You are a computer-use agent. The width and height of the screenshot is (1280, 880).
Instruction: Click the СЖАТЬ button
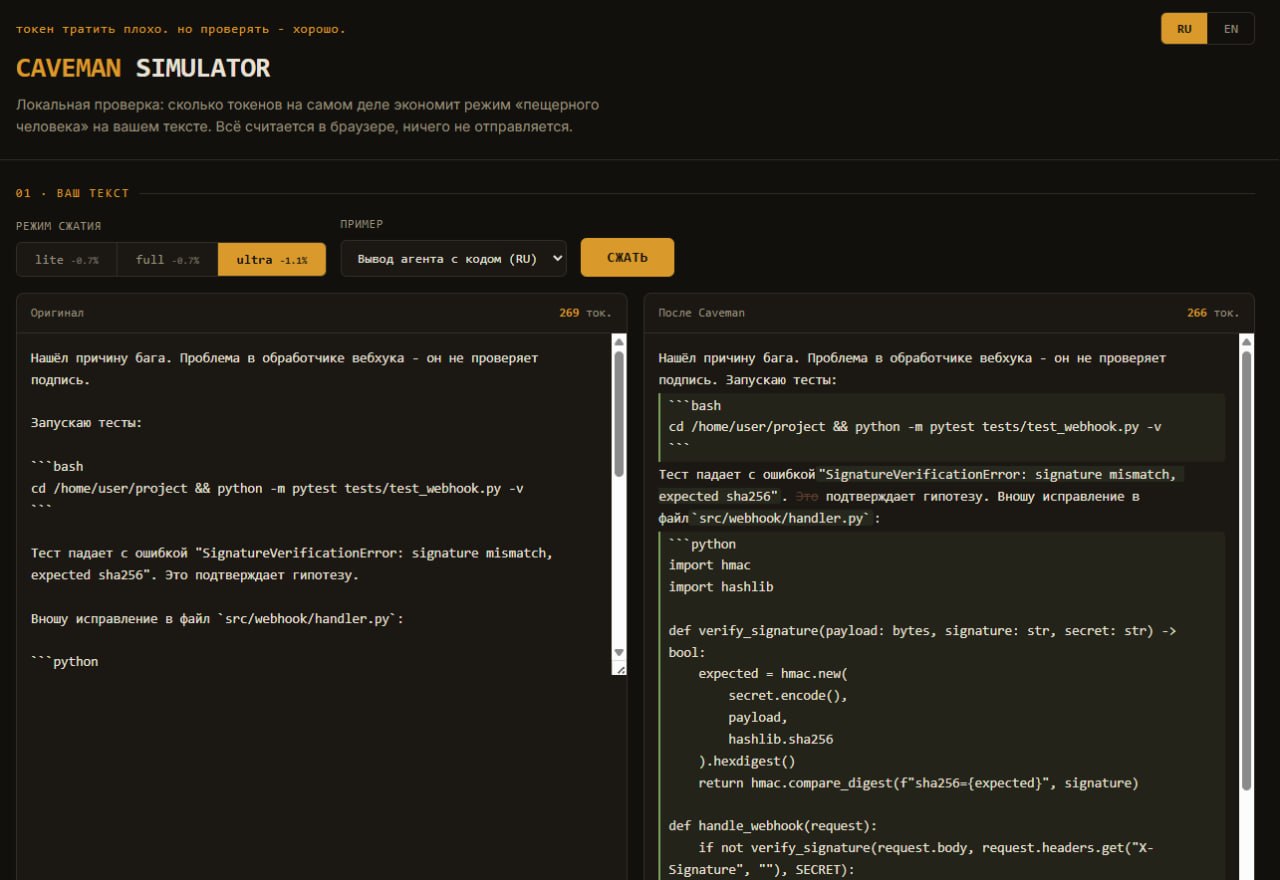[x=627, y=257]
